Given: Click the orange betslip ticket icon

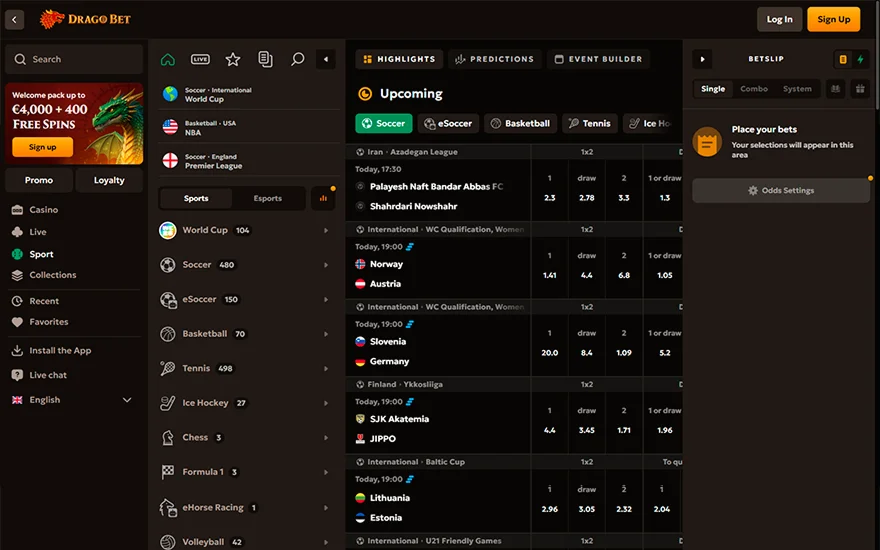Looking at the screenshot, I should pyautogui.click(x=842, y=59).
